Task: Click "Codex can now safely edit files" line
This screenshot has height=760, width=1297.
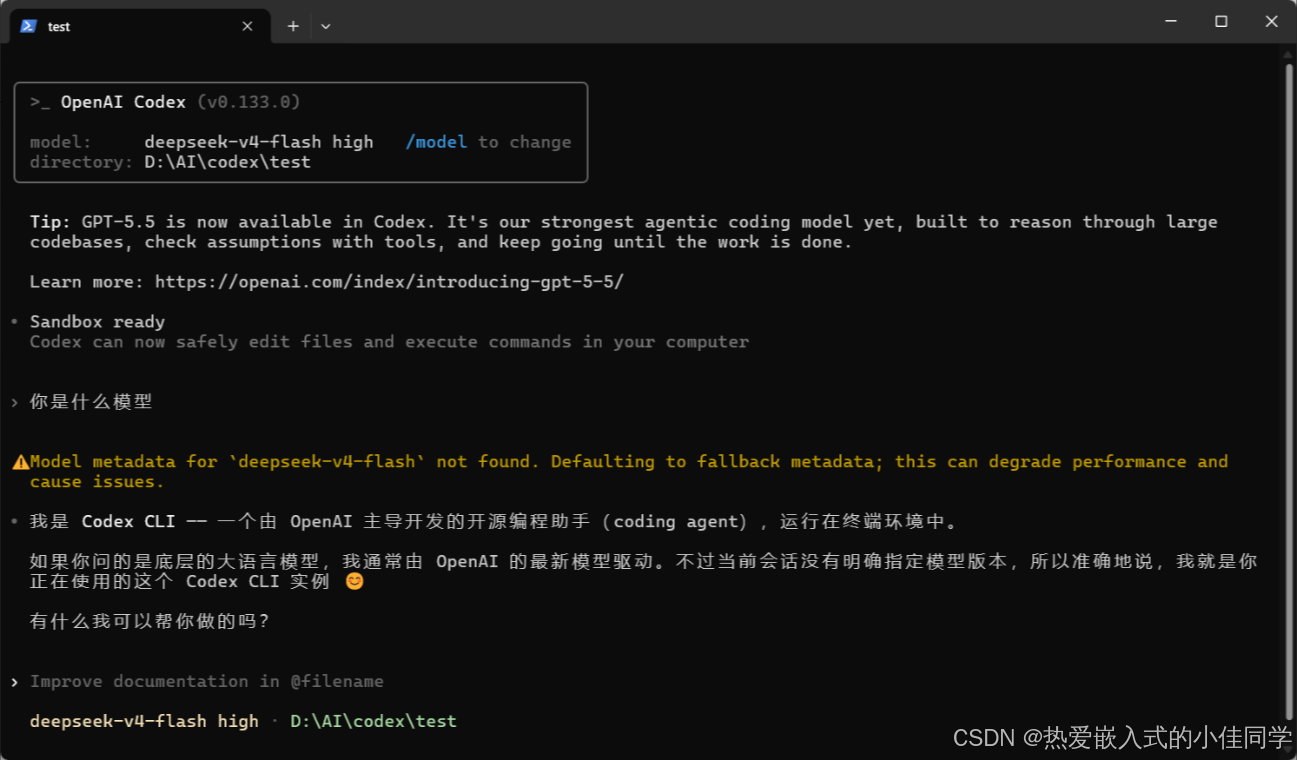Action: pos(389,342)
